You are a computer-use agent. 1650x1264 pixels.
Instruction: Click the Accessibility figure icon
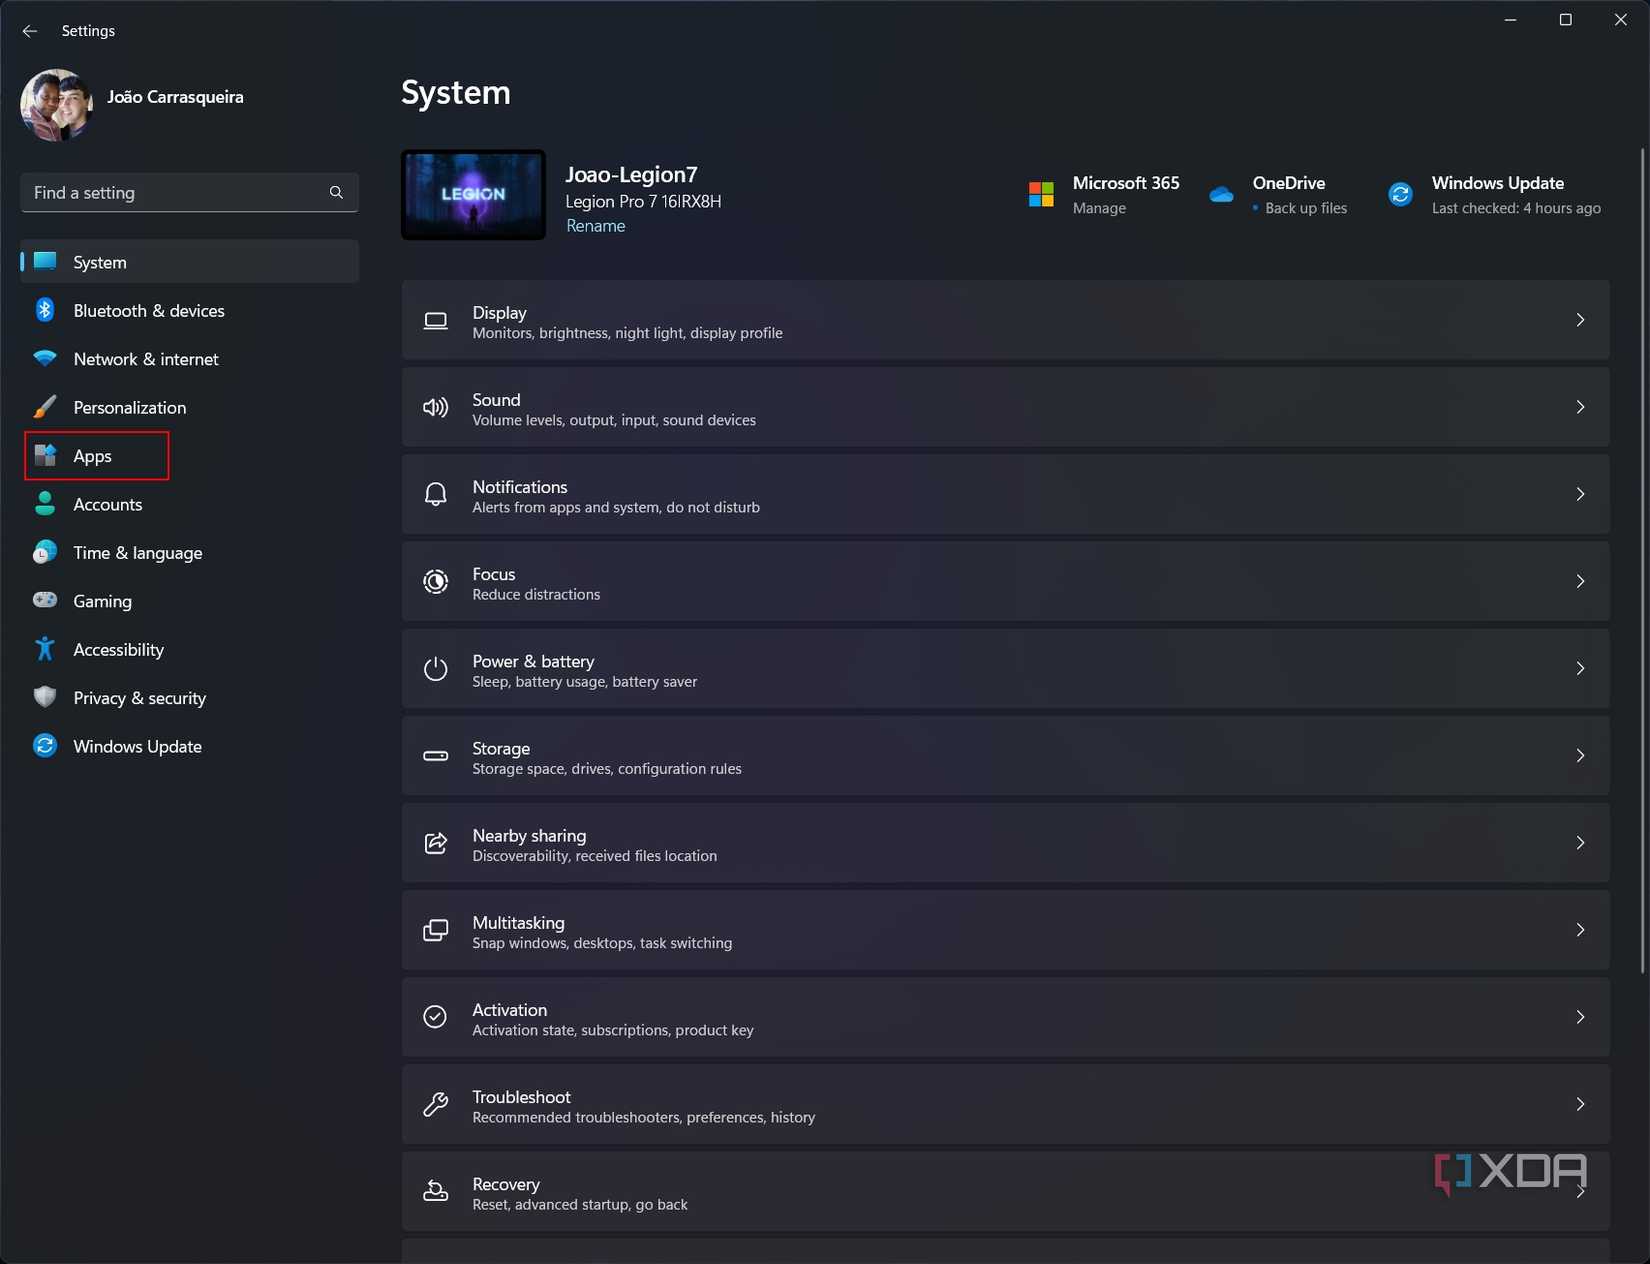[x=45, y=649]
